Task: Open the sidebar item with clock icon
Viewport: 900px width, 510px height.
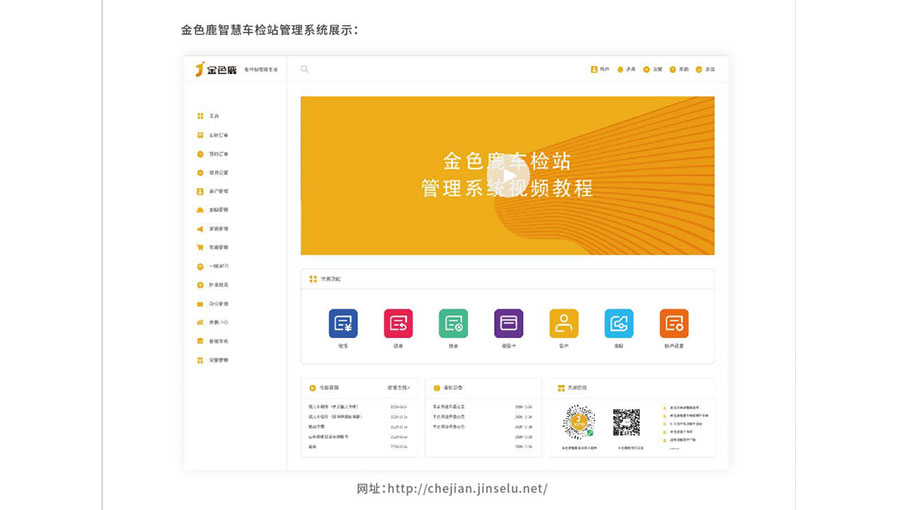Action: click(x=212, y=154)
